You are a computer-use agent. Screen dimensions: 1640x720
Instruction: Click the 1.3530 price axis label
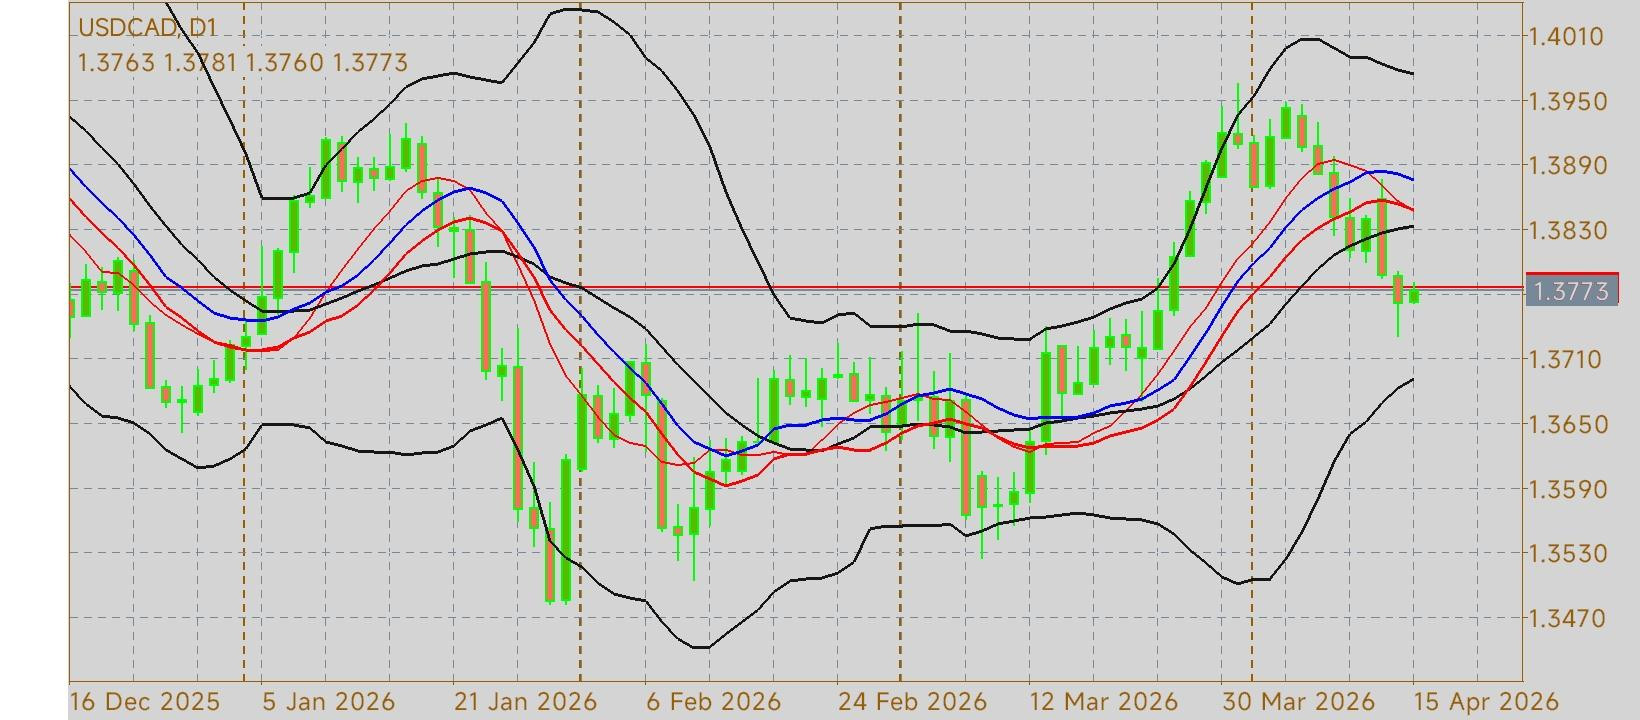(x=1567, y=553)
